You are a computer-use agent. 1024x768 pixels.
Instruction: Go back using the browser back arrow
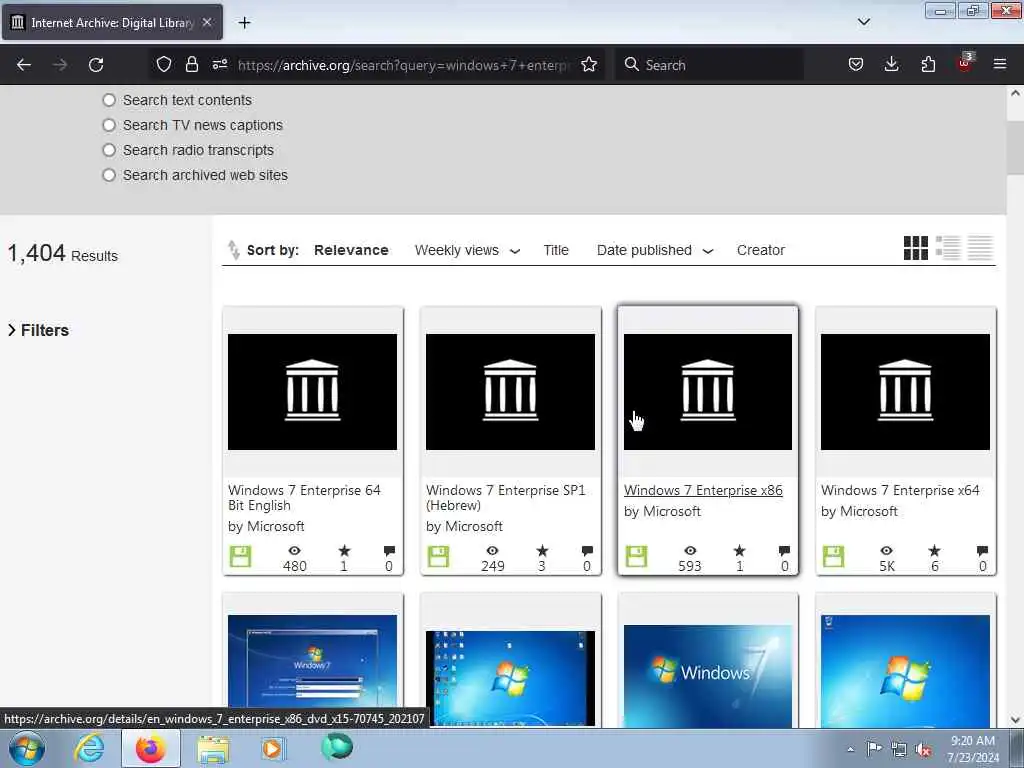[24, 65]
